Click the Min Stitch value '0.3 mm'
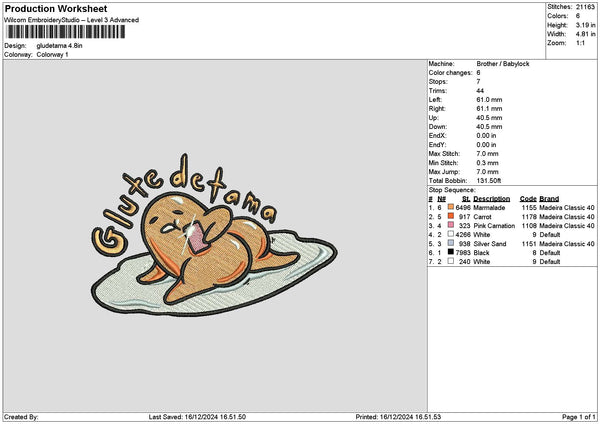The height and width of the screenshot is (424, 600). tap(487, 163)
